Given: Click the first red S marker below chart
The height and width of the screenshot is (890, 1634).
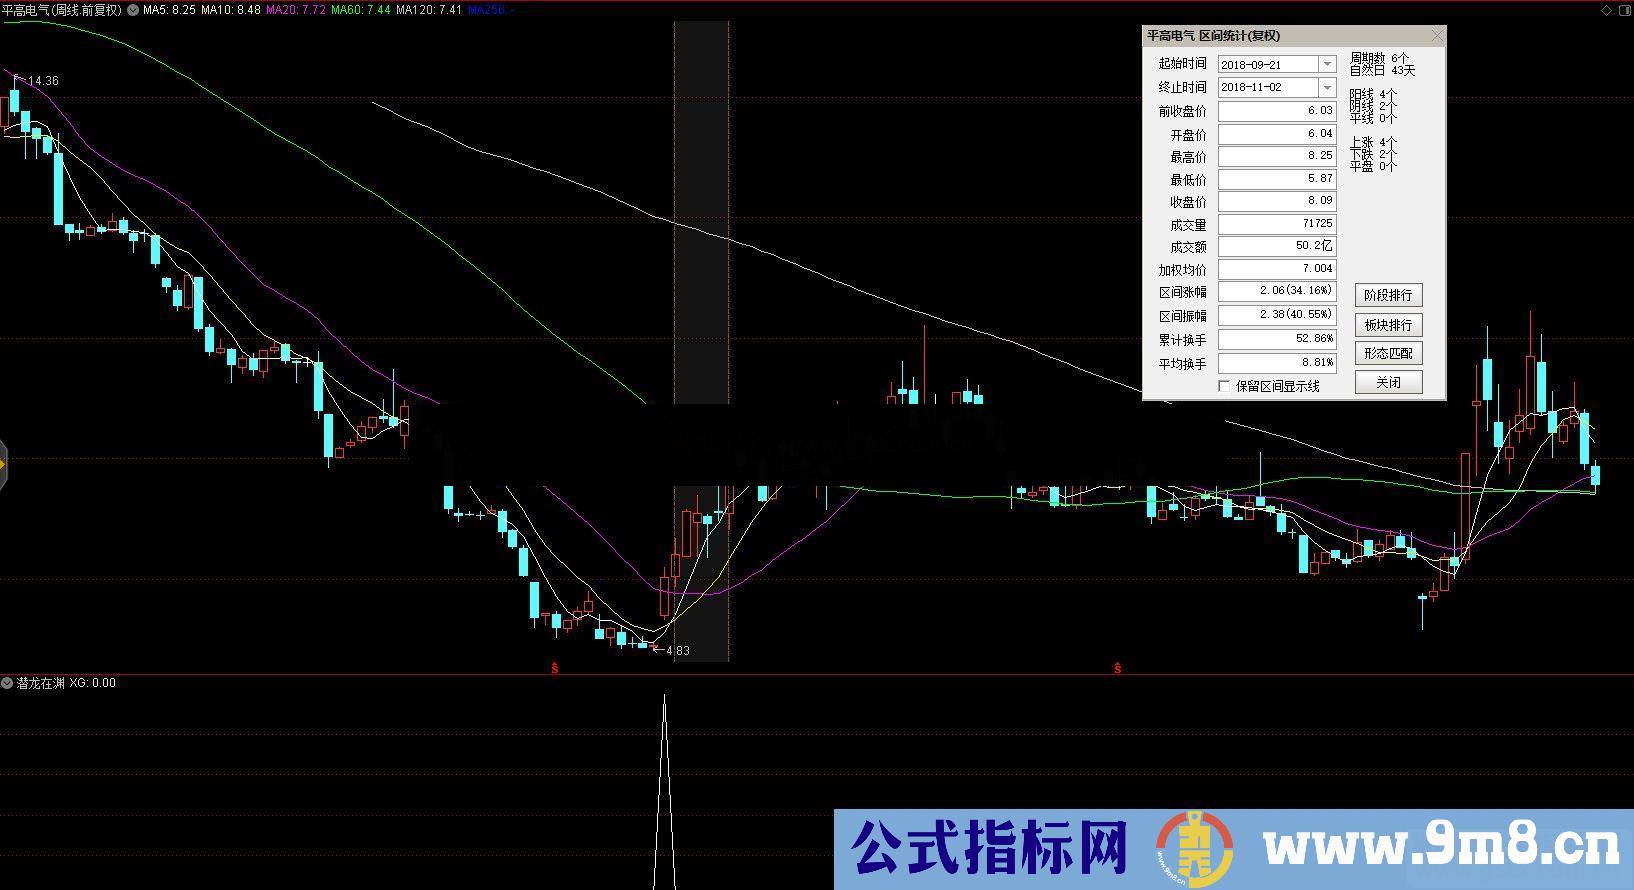Looking at the screenshot, I should [555, 667].
